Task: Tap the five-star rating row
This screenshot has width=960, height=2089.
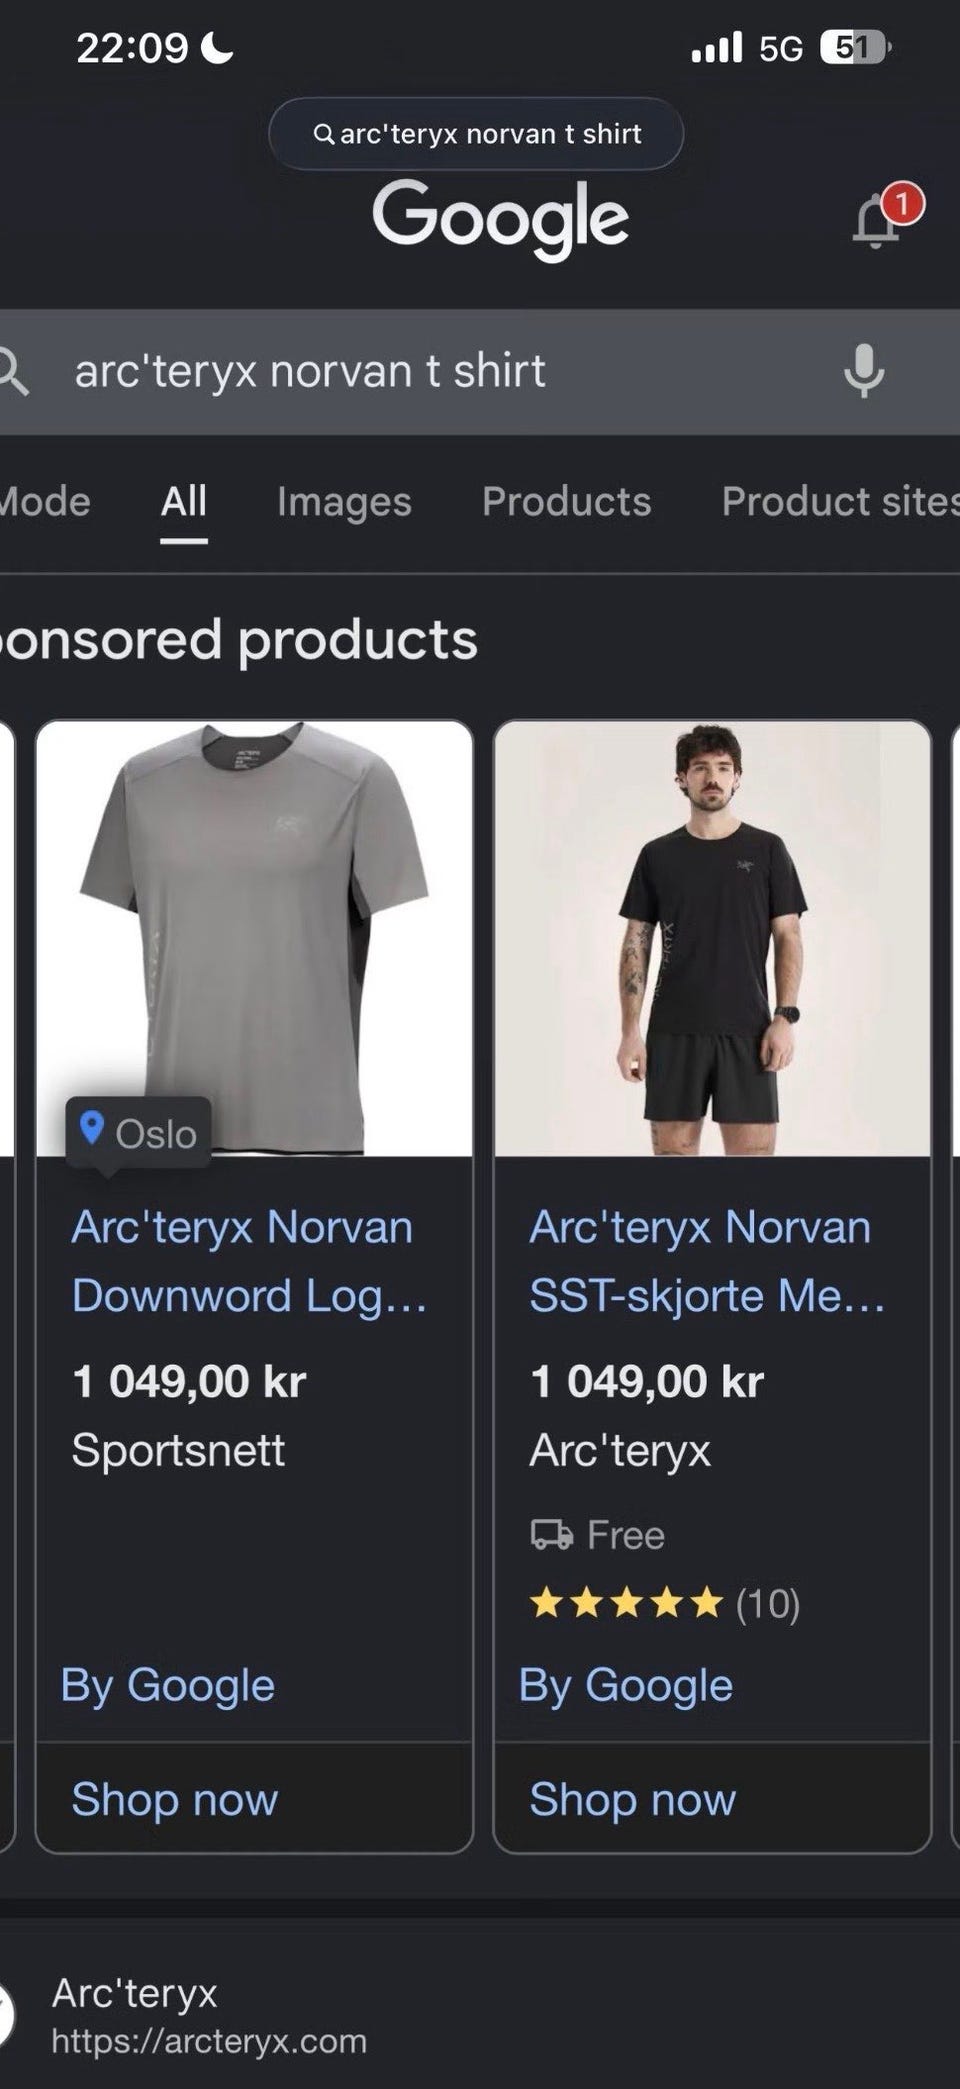Action: tap(664, 1603)
